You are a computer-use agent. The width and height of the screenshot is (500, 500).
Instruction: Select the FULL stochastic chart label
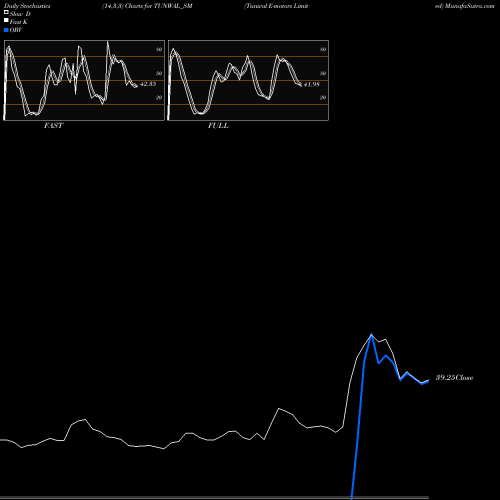[218, 126]
